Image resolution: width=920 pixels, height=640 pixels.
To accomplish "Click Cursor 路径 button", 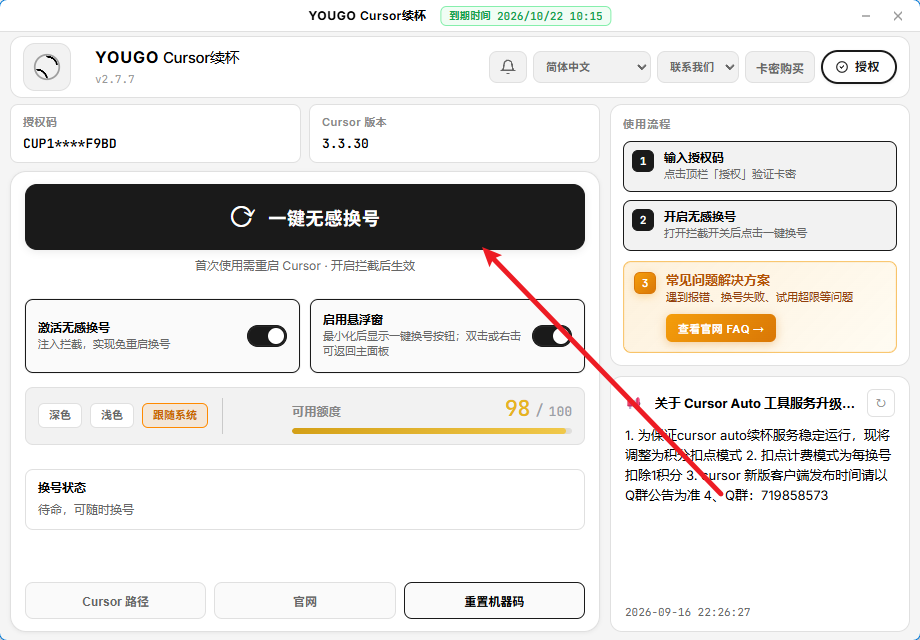I will [x=116, y=601].
